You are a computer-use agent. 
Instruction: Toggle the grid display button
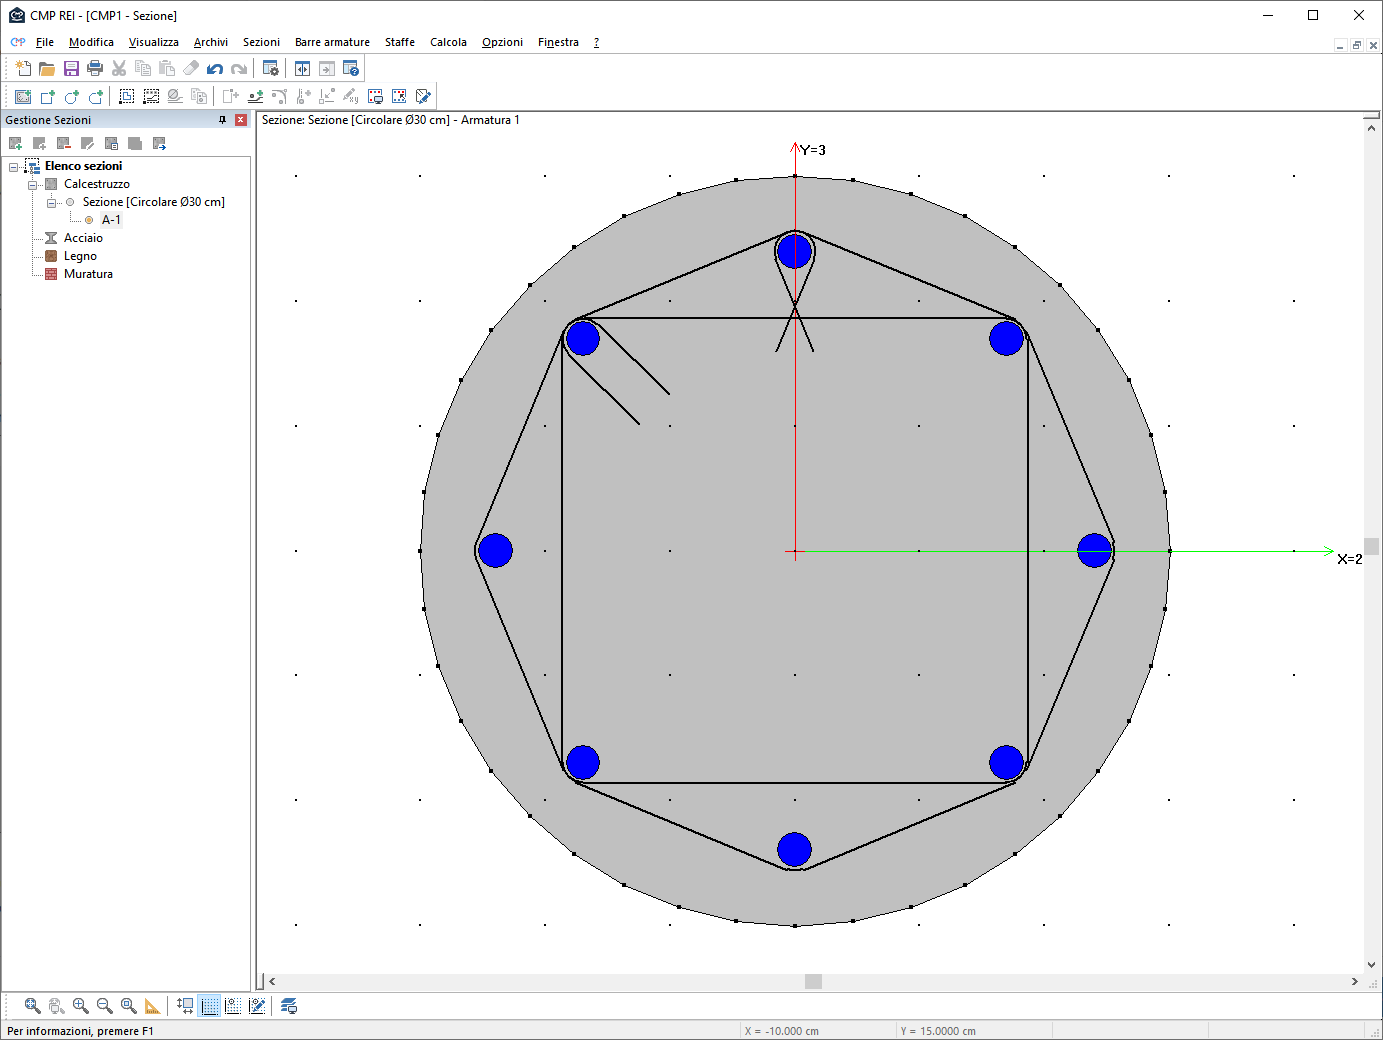pyautogui.click(x=210, y=1006)
